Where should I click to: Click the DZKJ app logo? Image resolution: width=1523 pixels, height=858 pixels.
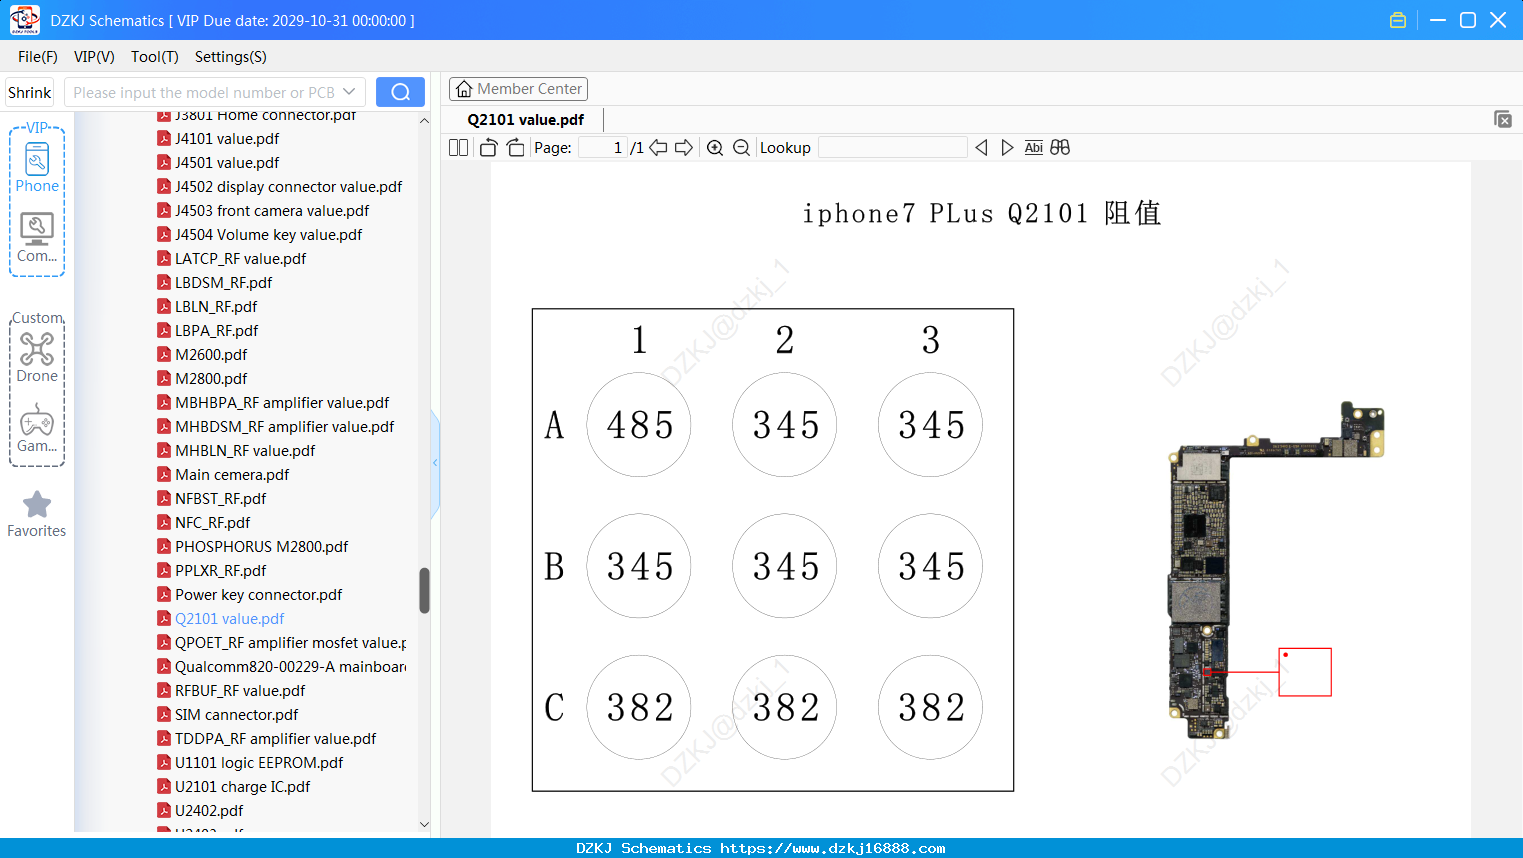24,20
